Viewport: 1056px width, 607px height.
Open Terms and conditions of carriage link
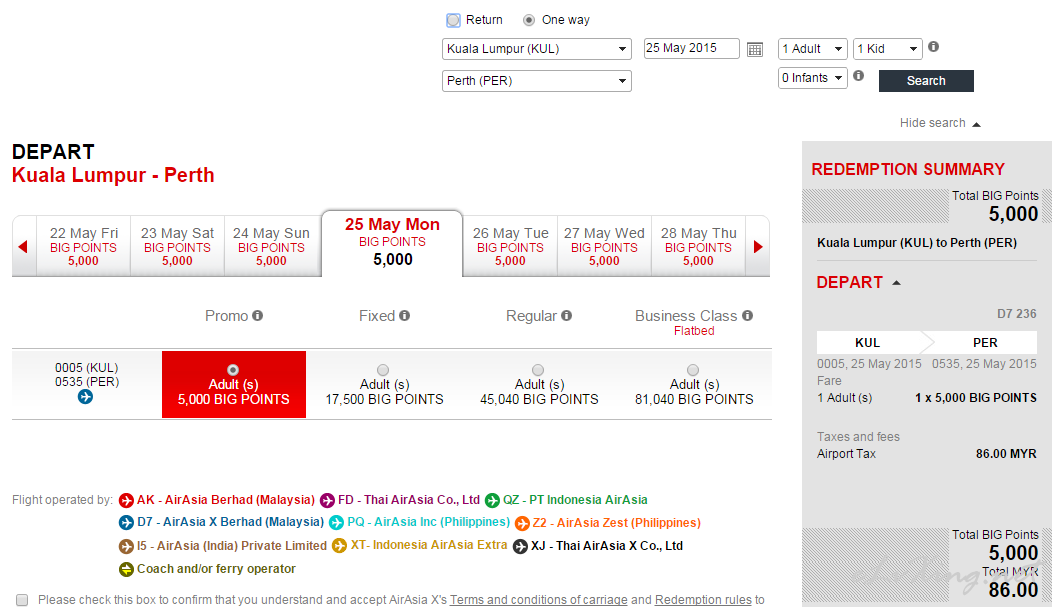[539, 600]
